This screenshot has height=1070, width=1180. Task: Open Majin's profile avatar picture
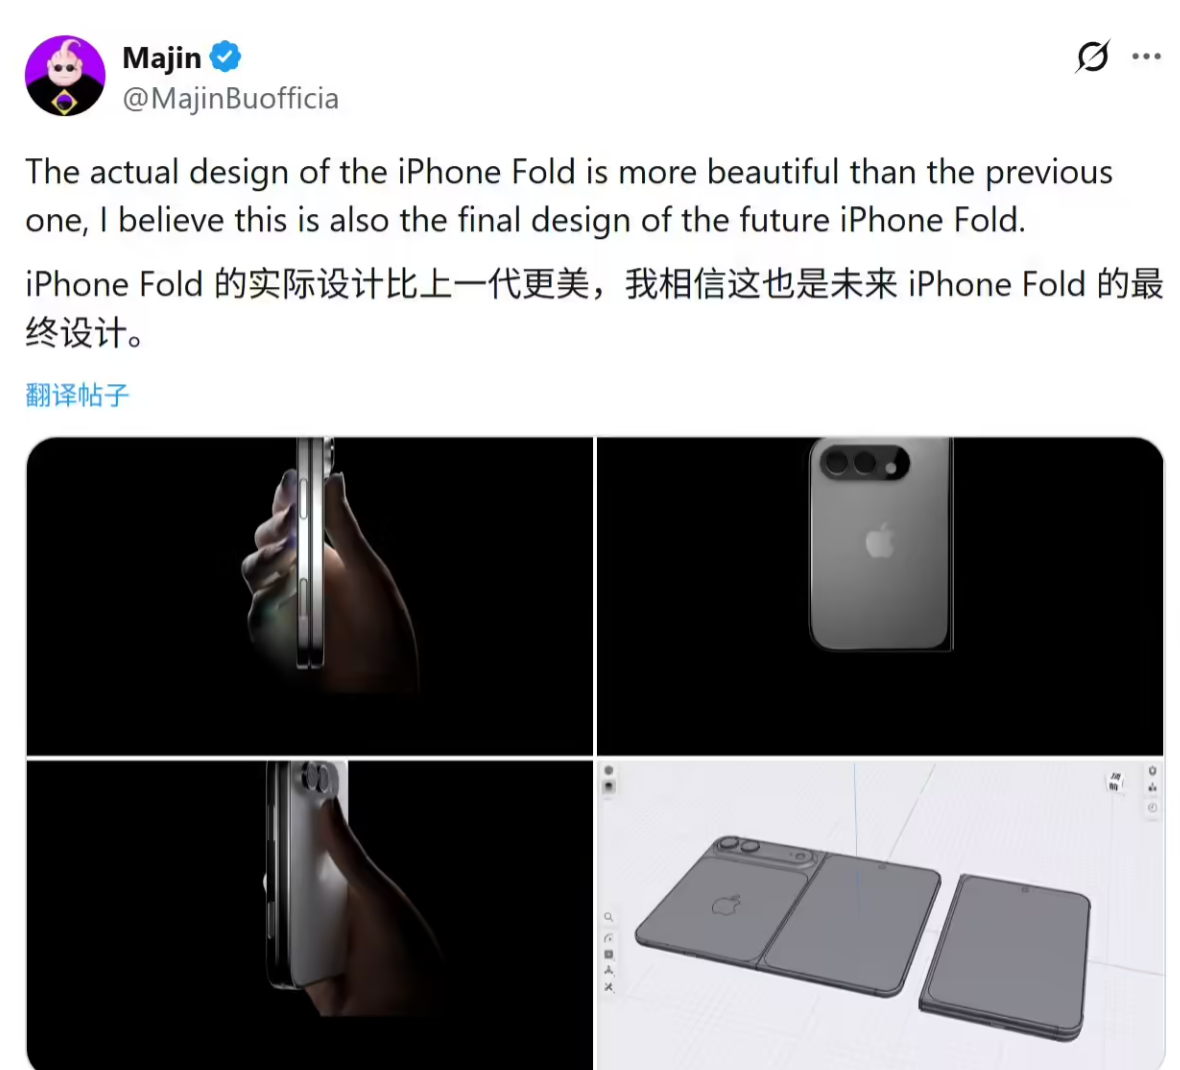(x=65, y=75)
